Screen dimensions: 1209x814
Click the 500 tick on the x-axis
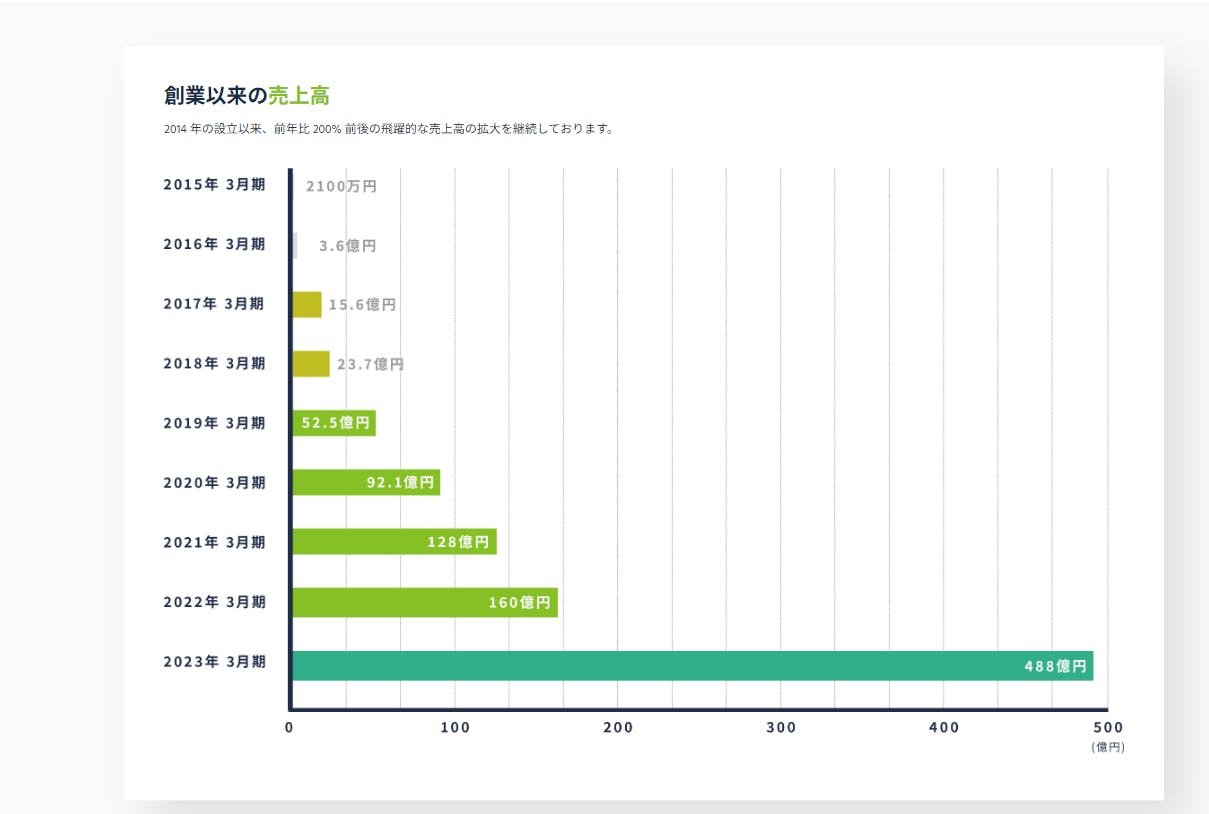(x=1108, y=727)
